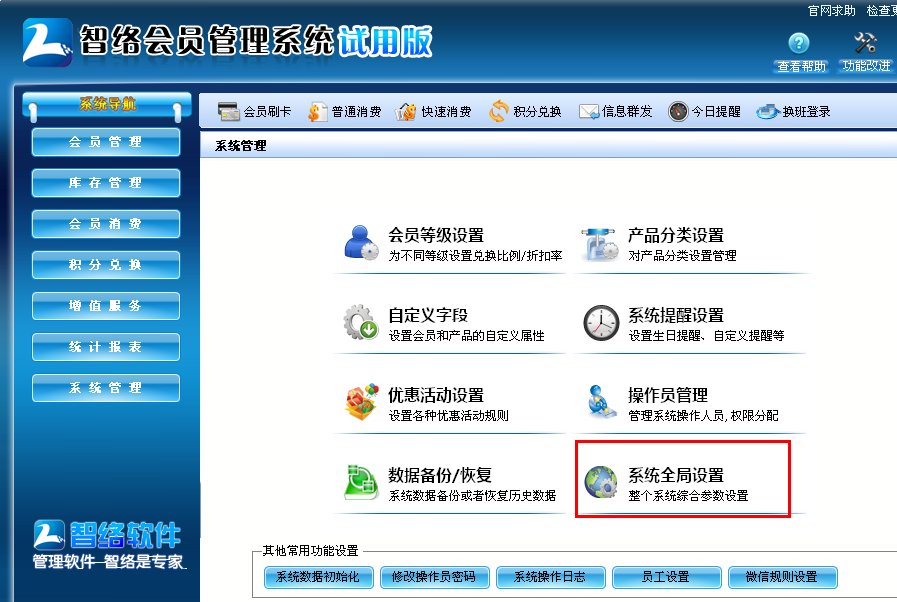Click the 快速消费 icon in the toolbar

[x=406, y=111]
